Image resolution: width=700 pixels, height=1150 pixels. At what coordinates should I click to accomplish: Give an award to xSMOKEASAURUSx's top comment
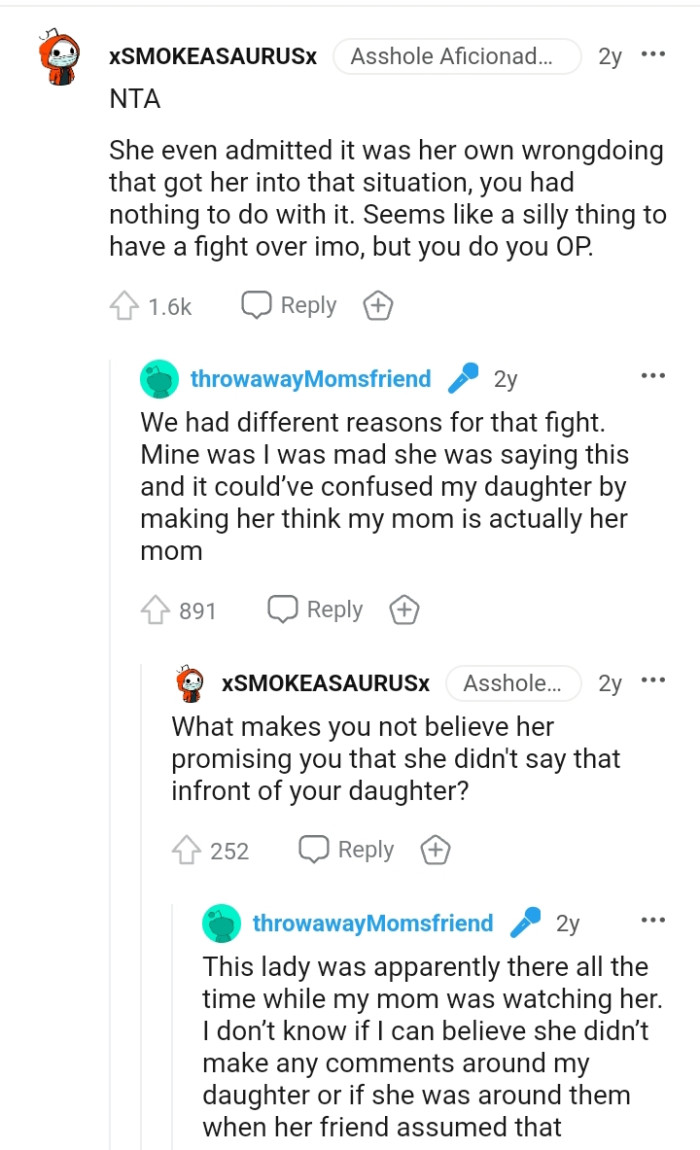point(378,305)
